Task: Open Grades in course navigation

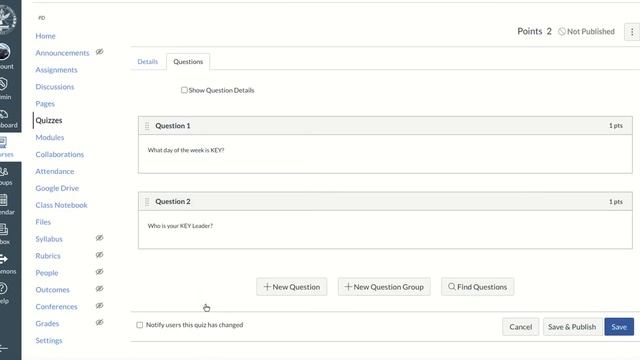Action: 47,324
